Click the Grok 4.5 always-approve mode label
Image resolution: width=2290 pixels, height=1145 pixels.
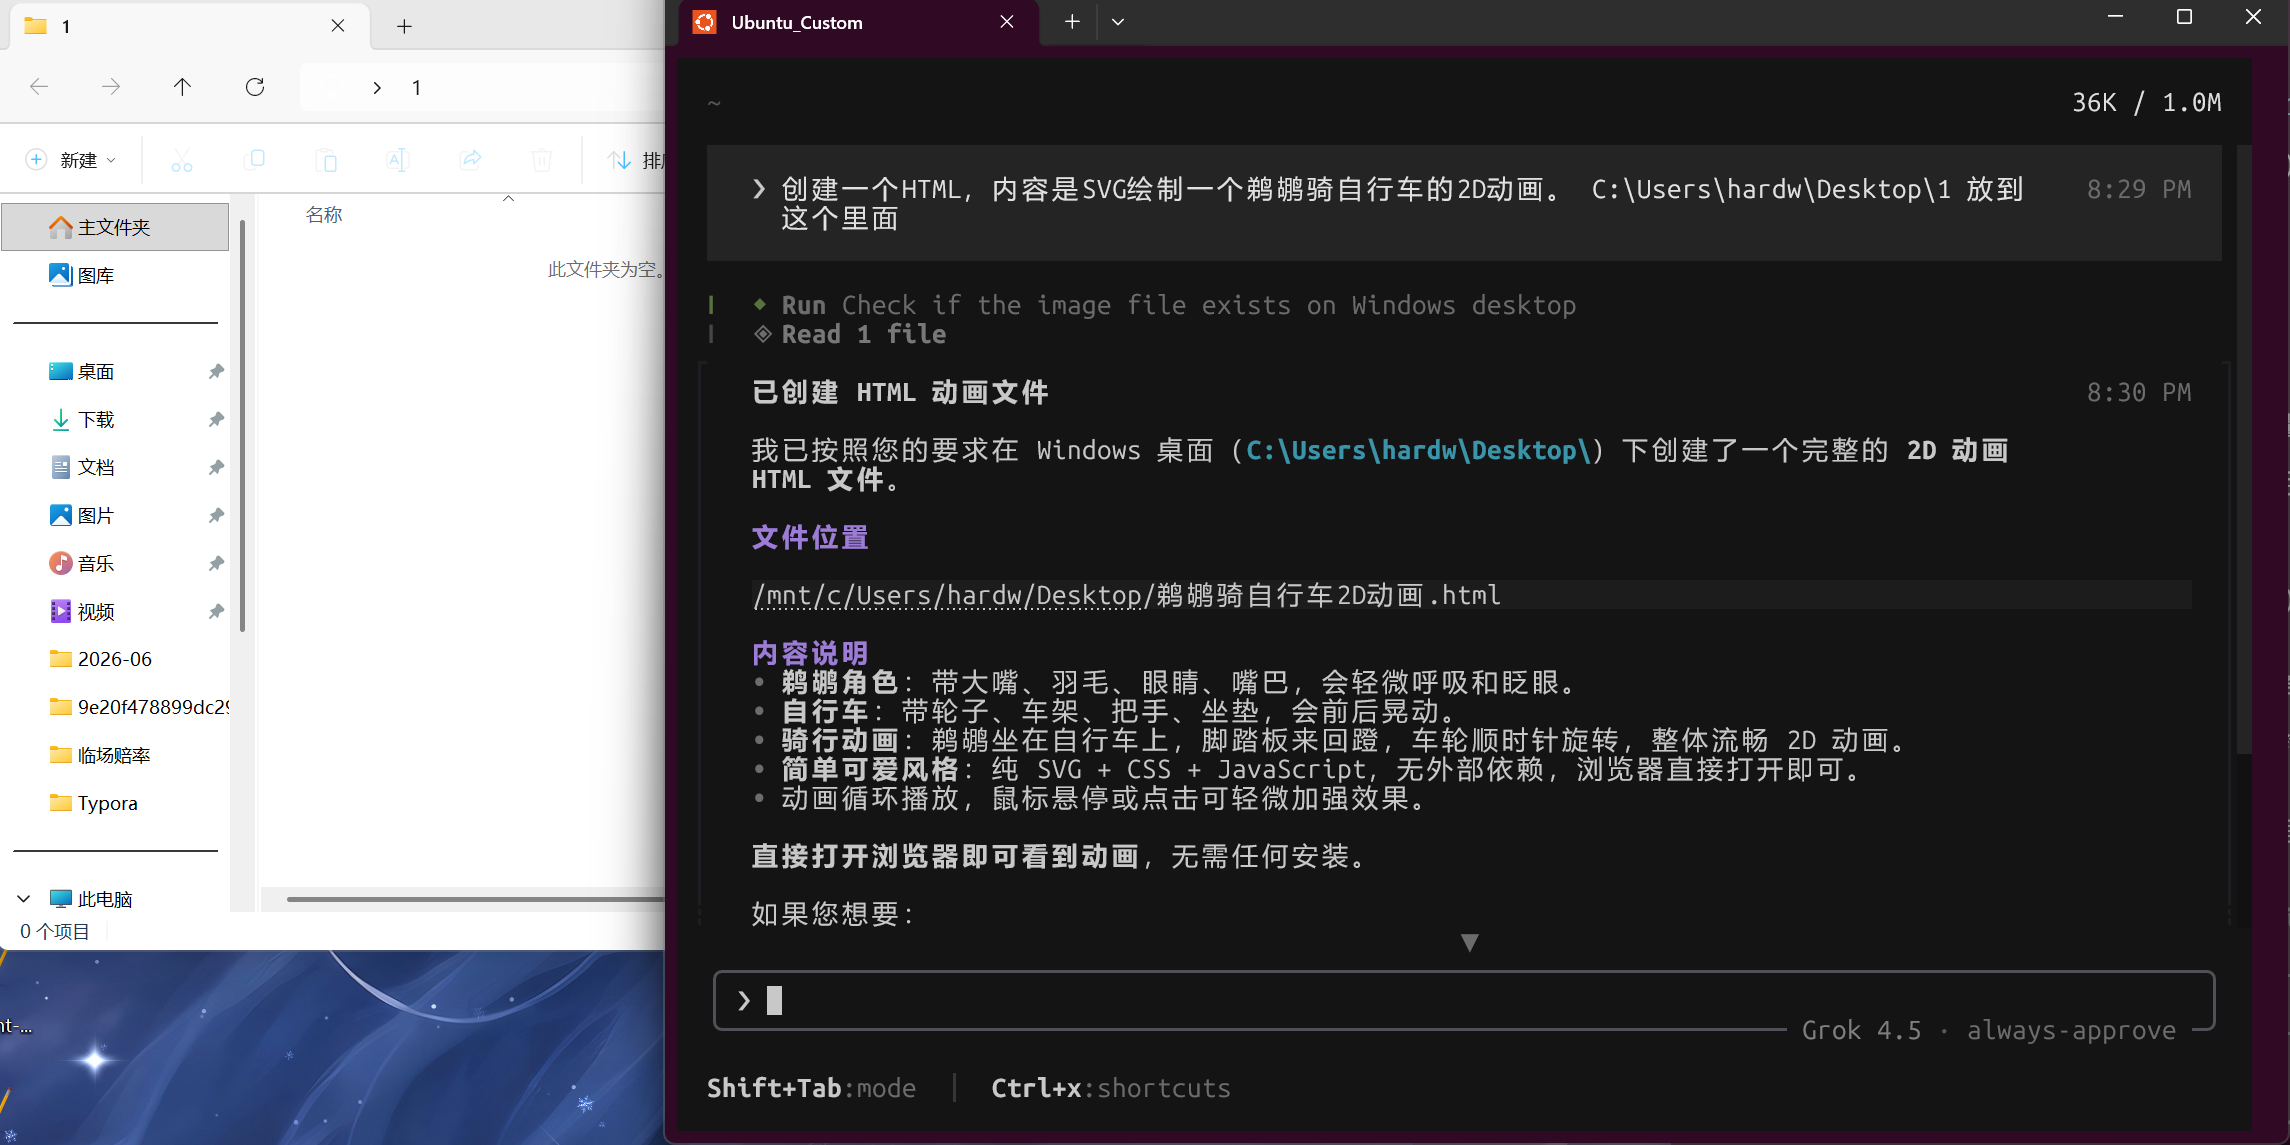(1989, 1030)
